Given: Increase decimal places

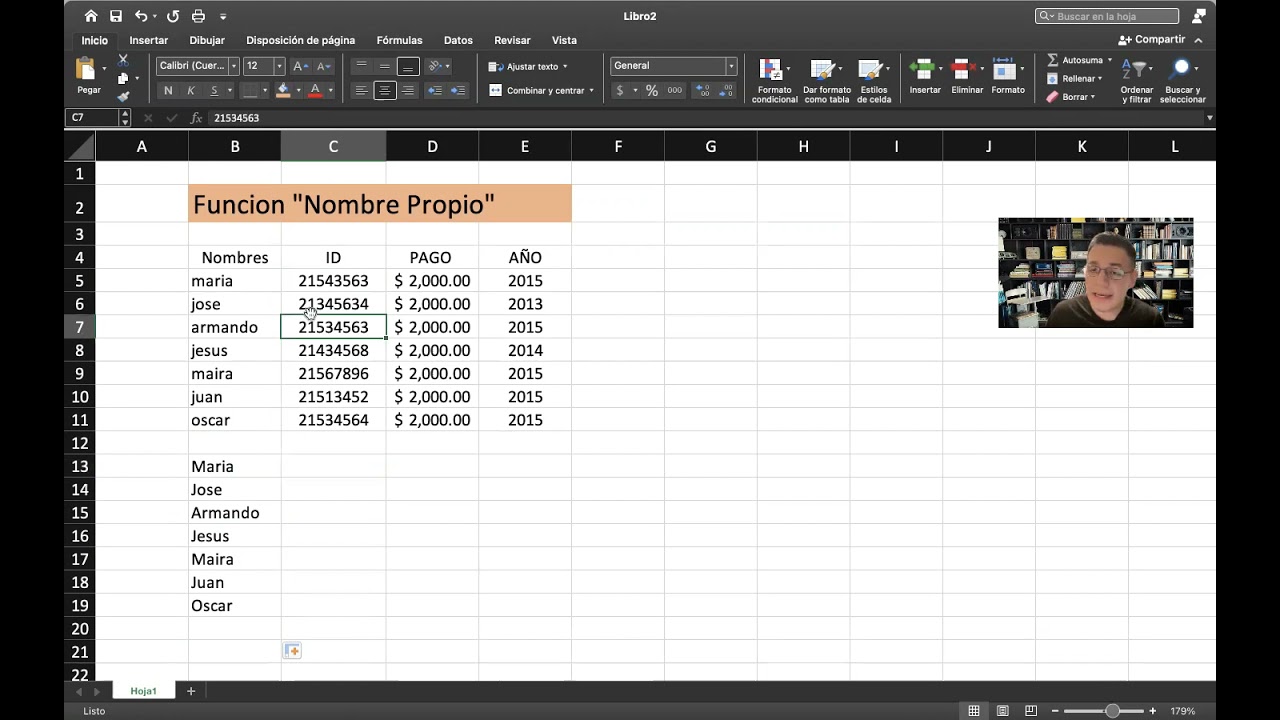Looking at the screenshot, I should [702, 90].
